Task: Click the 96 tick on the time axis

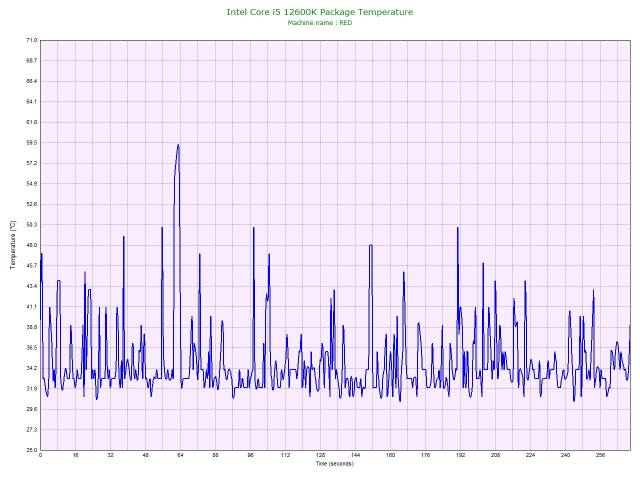Action: (250, 456)
